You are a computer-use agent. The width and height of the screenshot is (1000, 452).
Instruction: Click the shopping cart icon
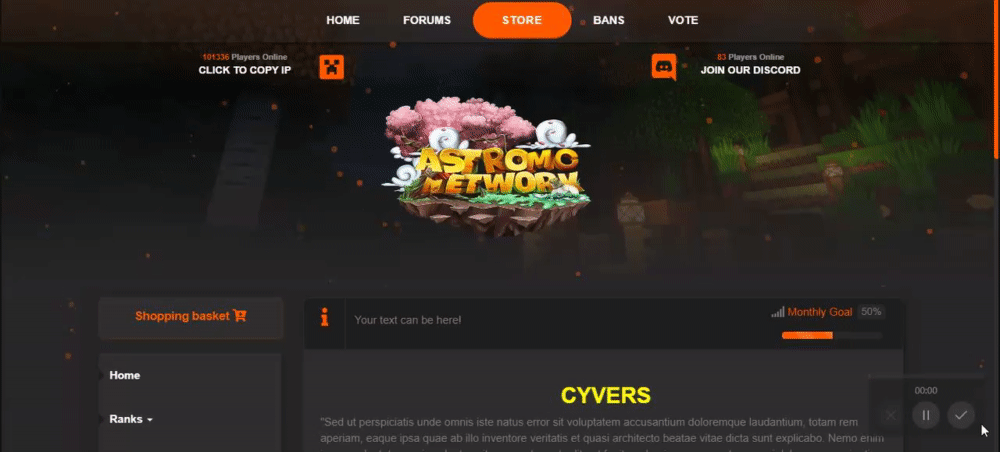[x=240, y=316]
